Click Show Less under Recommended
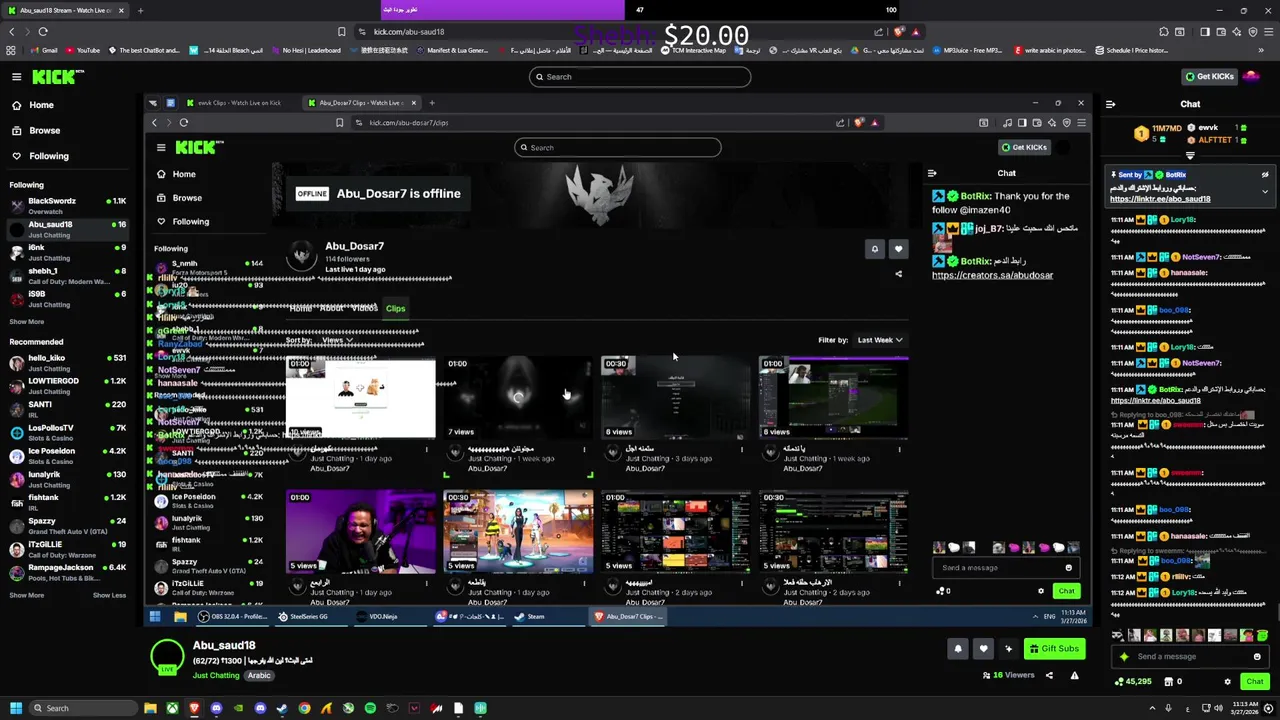The height and width of the screenshot is (720, 1280). pyautogui.click(x=110, y=595)
